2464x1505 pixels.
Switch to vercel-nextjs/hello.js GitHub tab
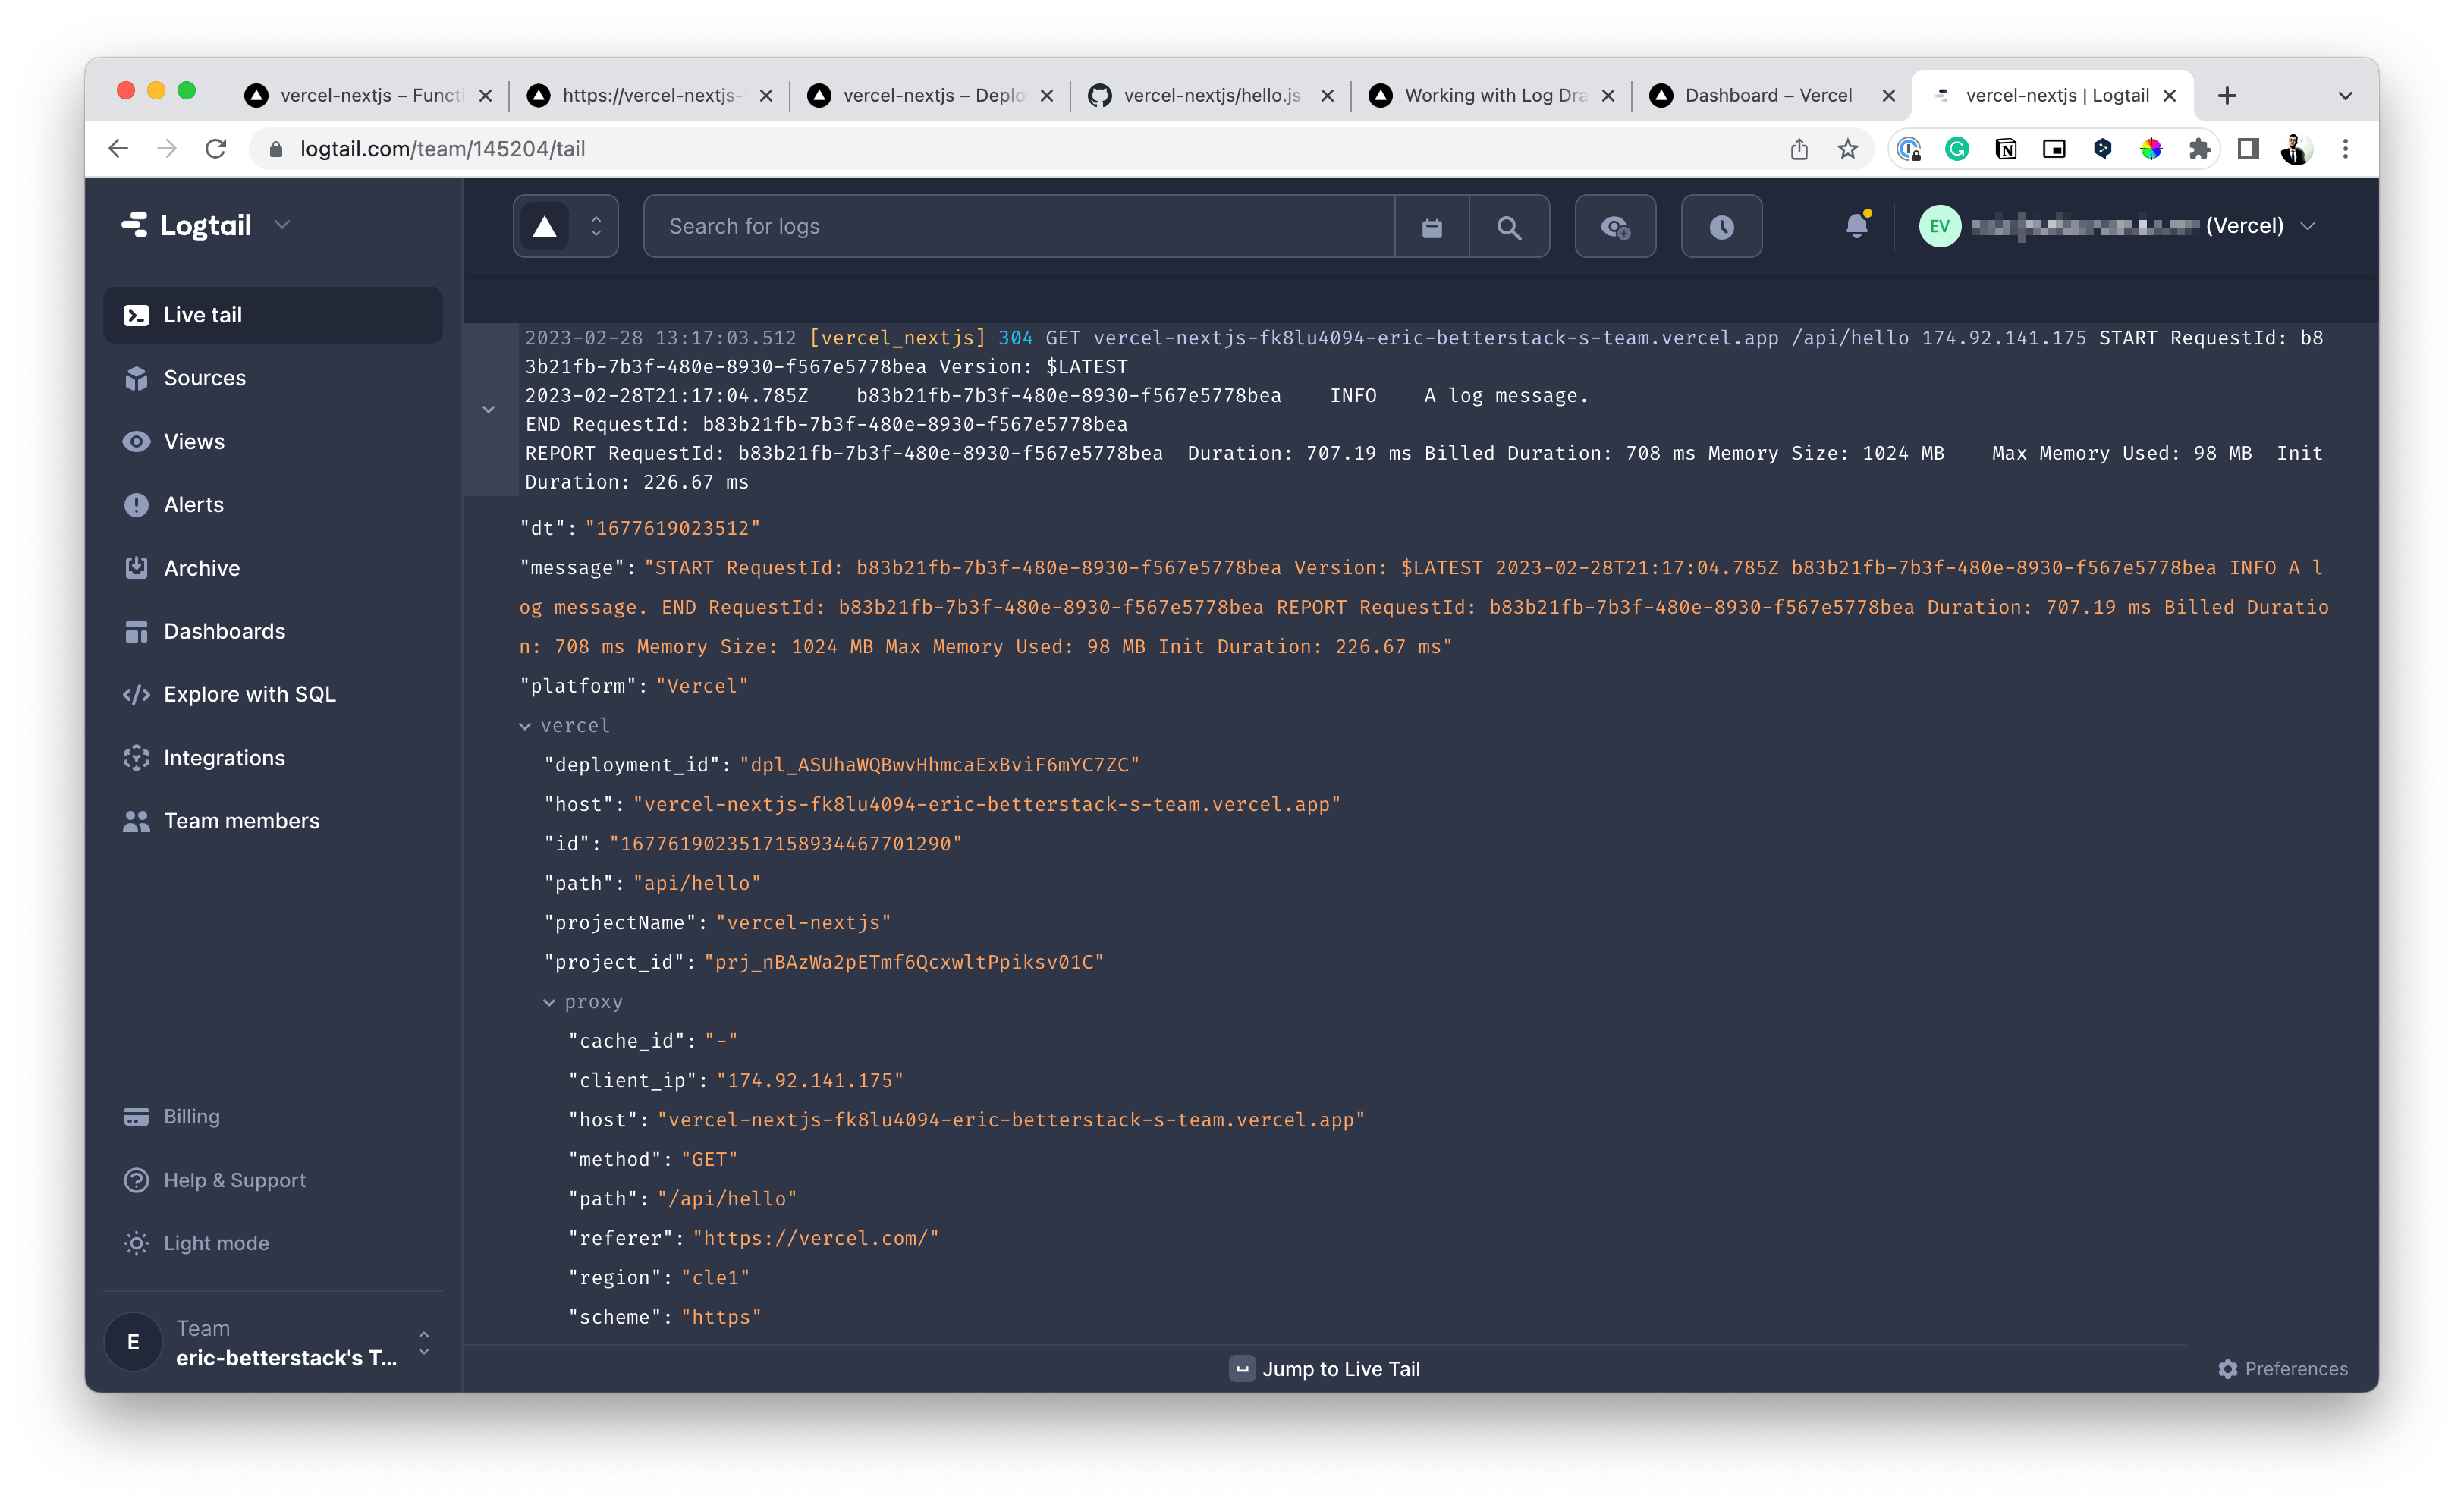(x=1211, y=95)
